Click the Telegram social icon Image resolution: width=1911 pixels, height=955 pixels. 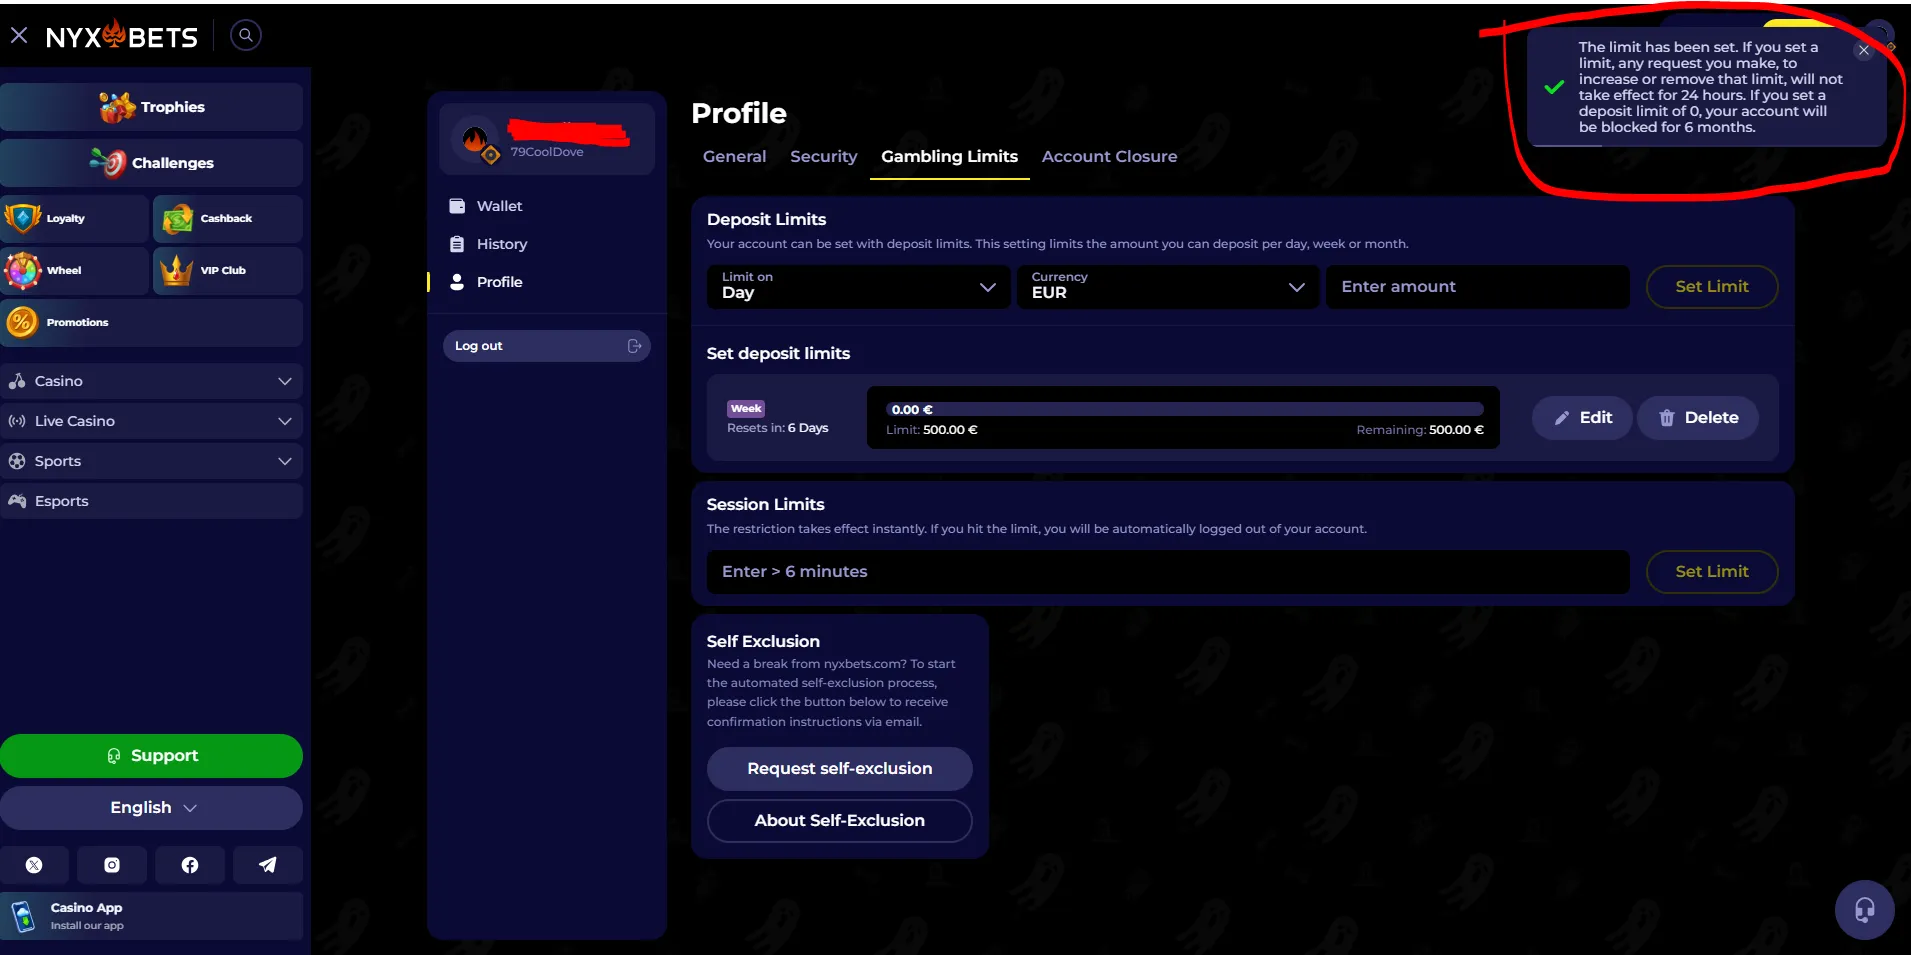click(x=267, y=865)
